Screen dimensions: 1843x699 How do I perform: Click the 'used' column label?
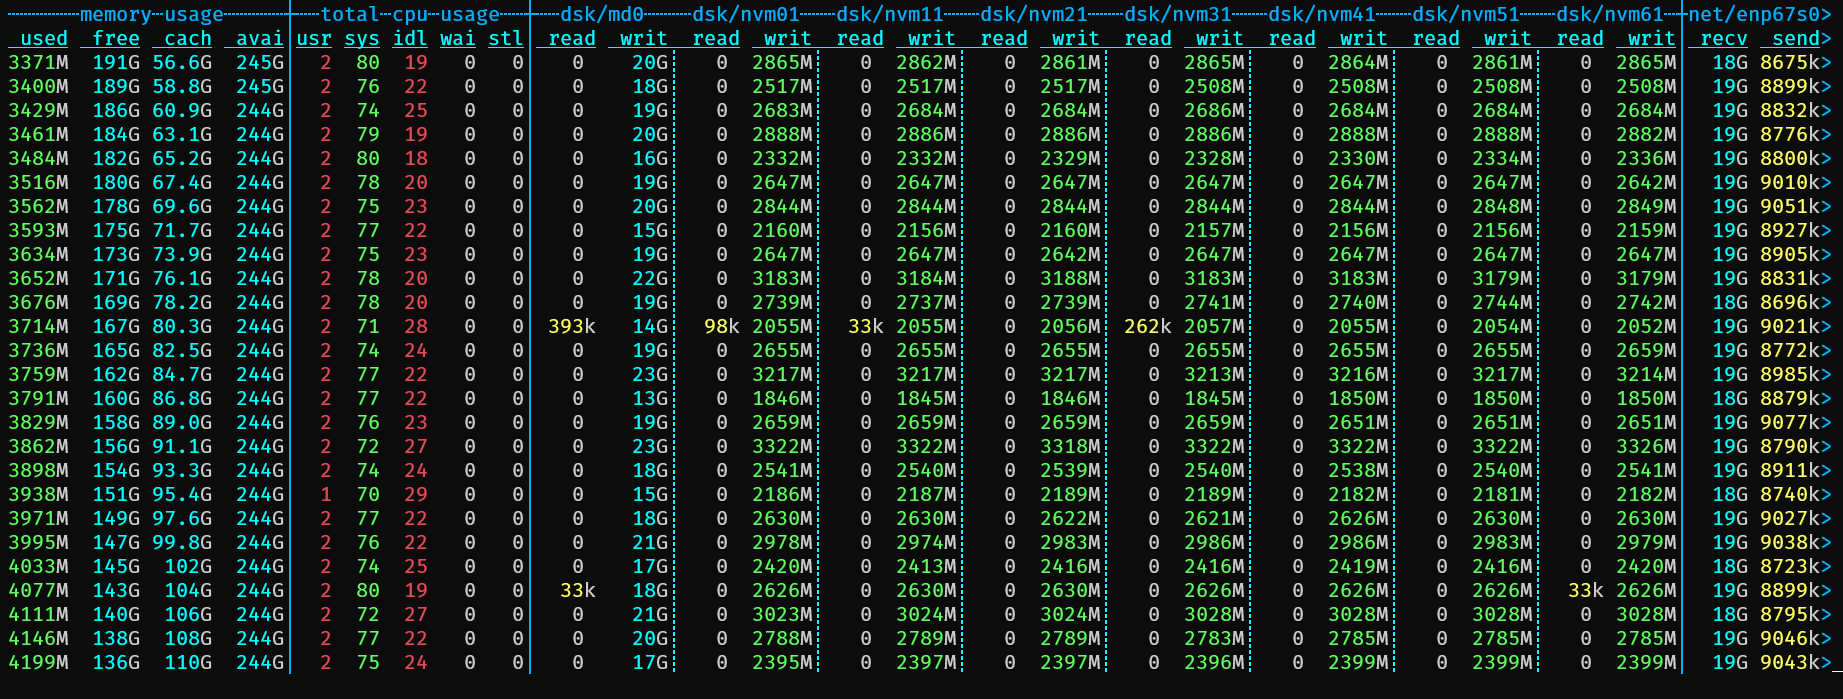coord(44,38)
